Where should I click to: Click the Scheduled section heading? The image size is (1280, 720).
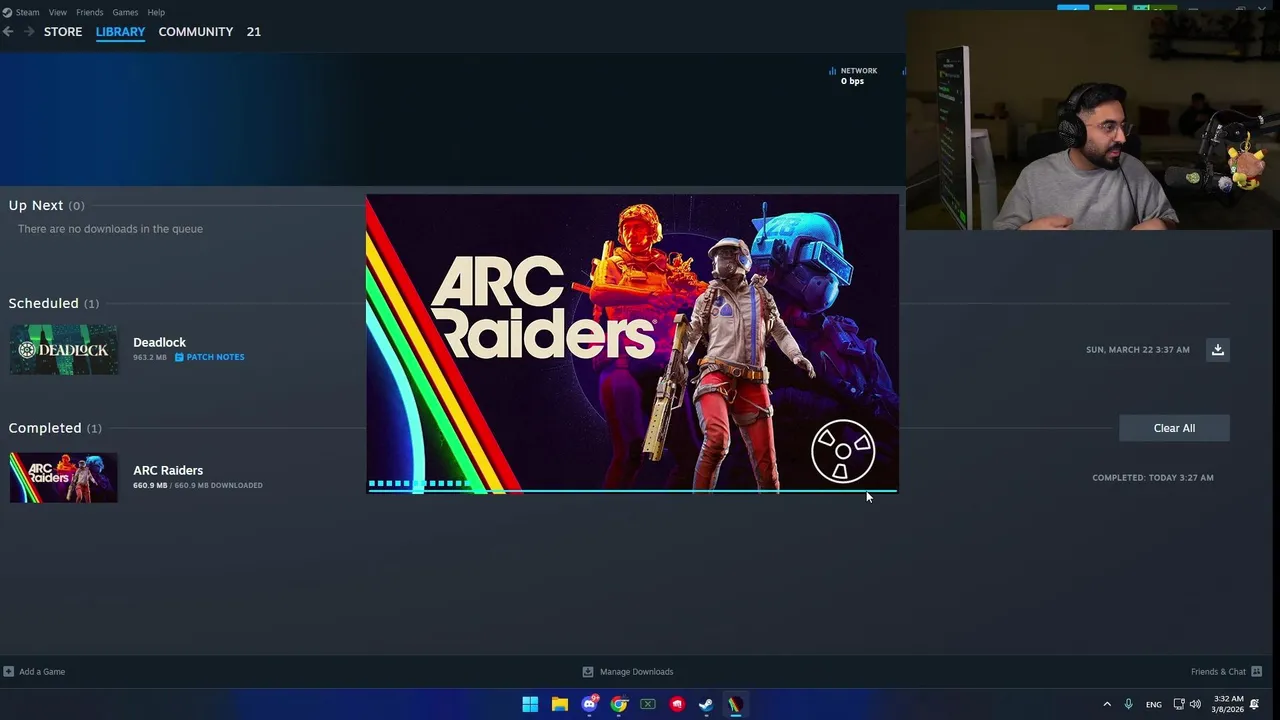tap(54, 303)
